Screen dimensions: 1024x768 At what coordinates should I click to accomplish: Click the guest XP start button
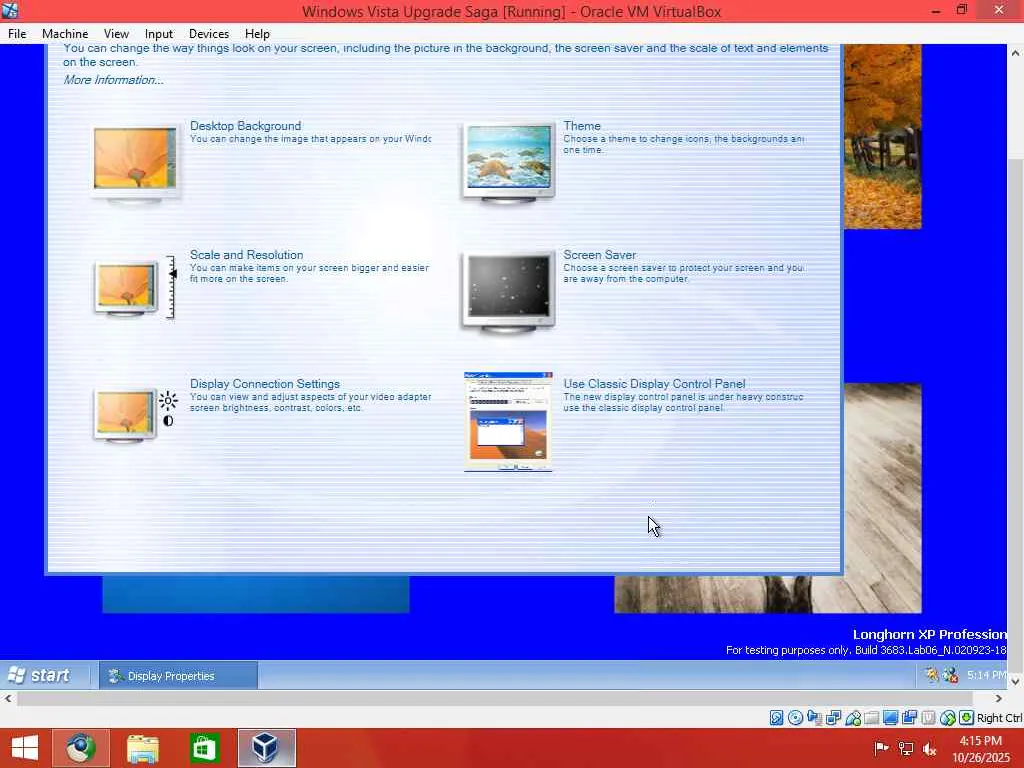point(40,675)
